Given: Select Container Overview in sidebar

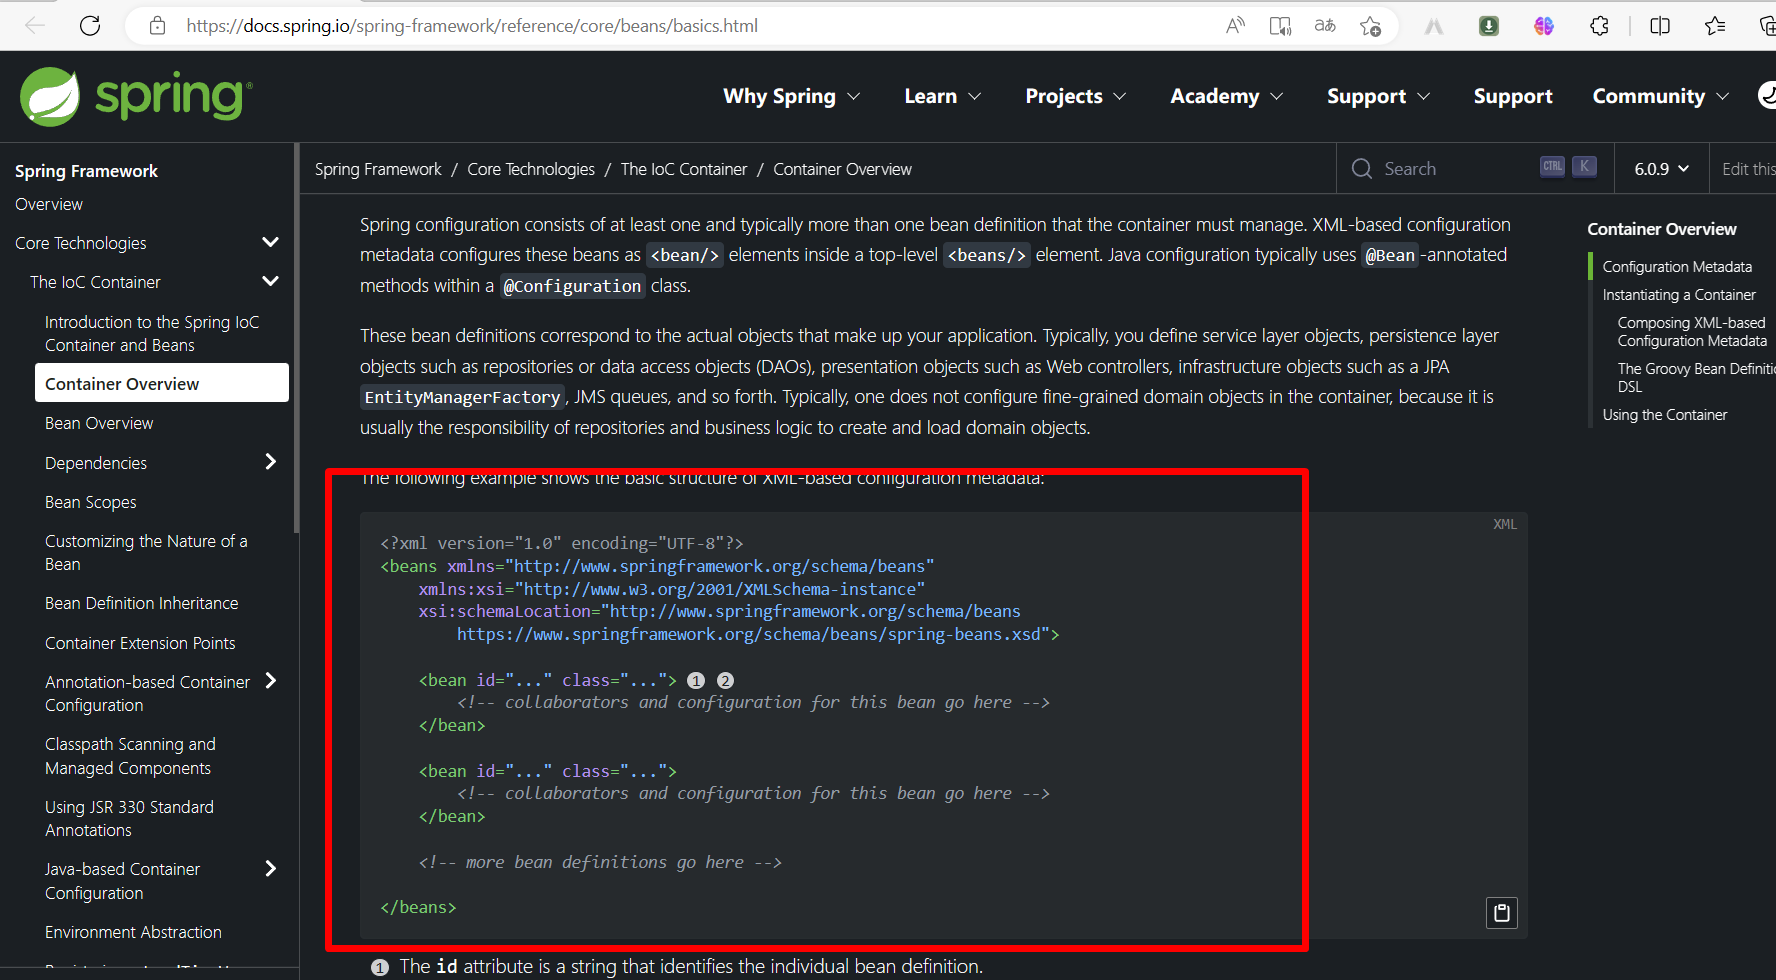Looking at the screenshot, I should coord(162,383).
